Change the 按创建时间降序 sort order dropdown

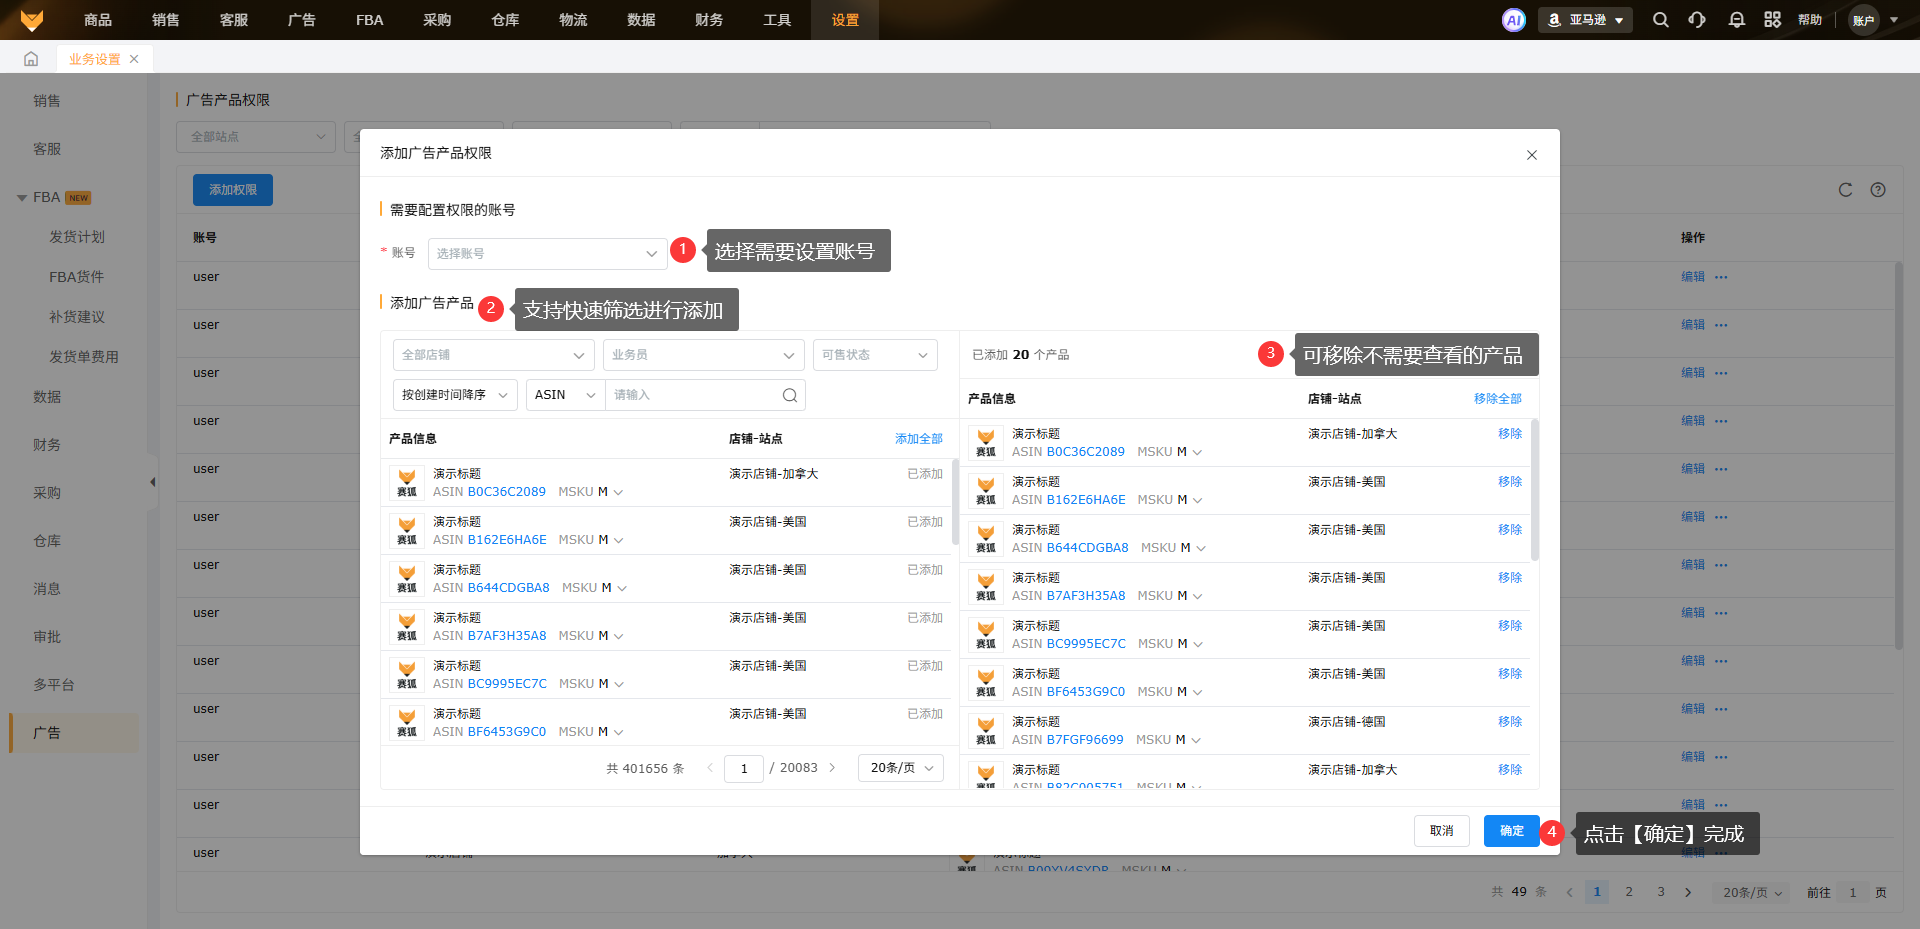pyautogui.click(x=455, y=395)
